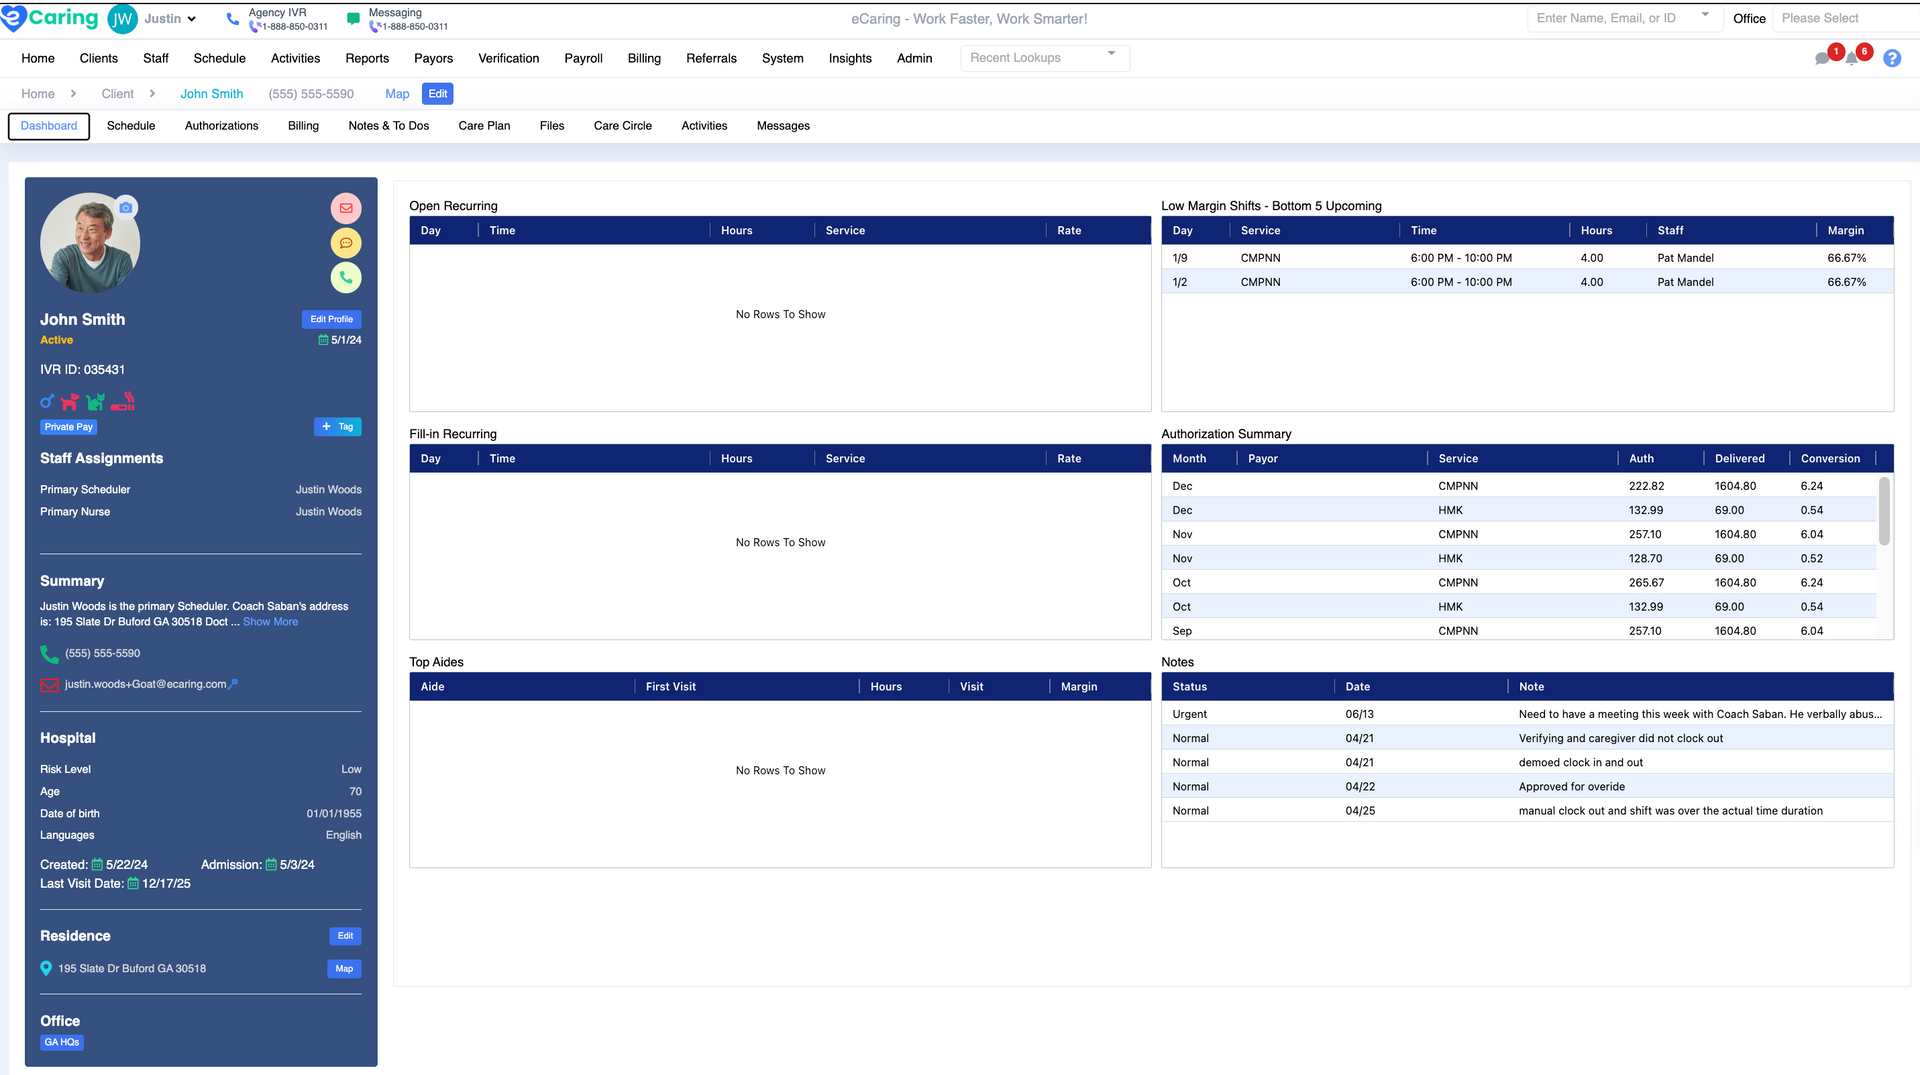Viewport: 1920px width, 1075px height.
Task: Click the red email icon beside profile photo
Action: 346,208
